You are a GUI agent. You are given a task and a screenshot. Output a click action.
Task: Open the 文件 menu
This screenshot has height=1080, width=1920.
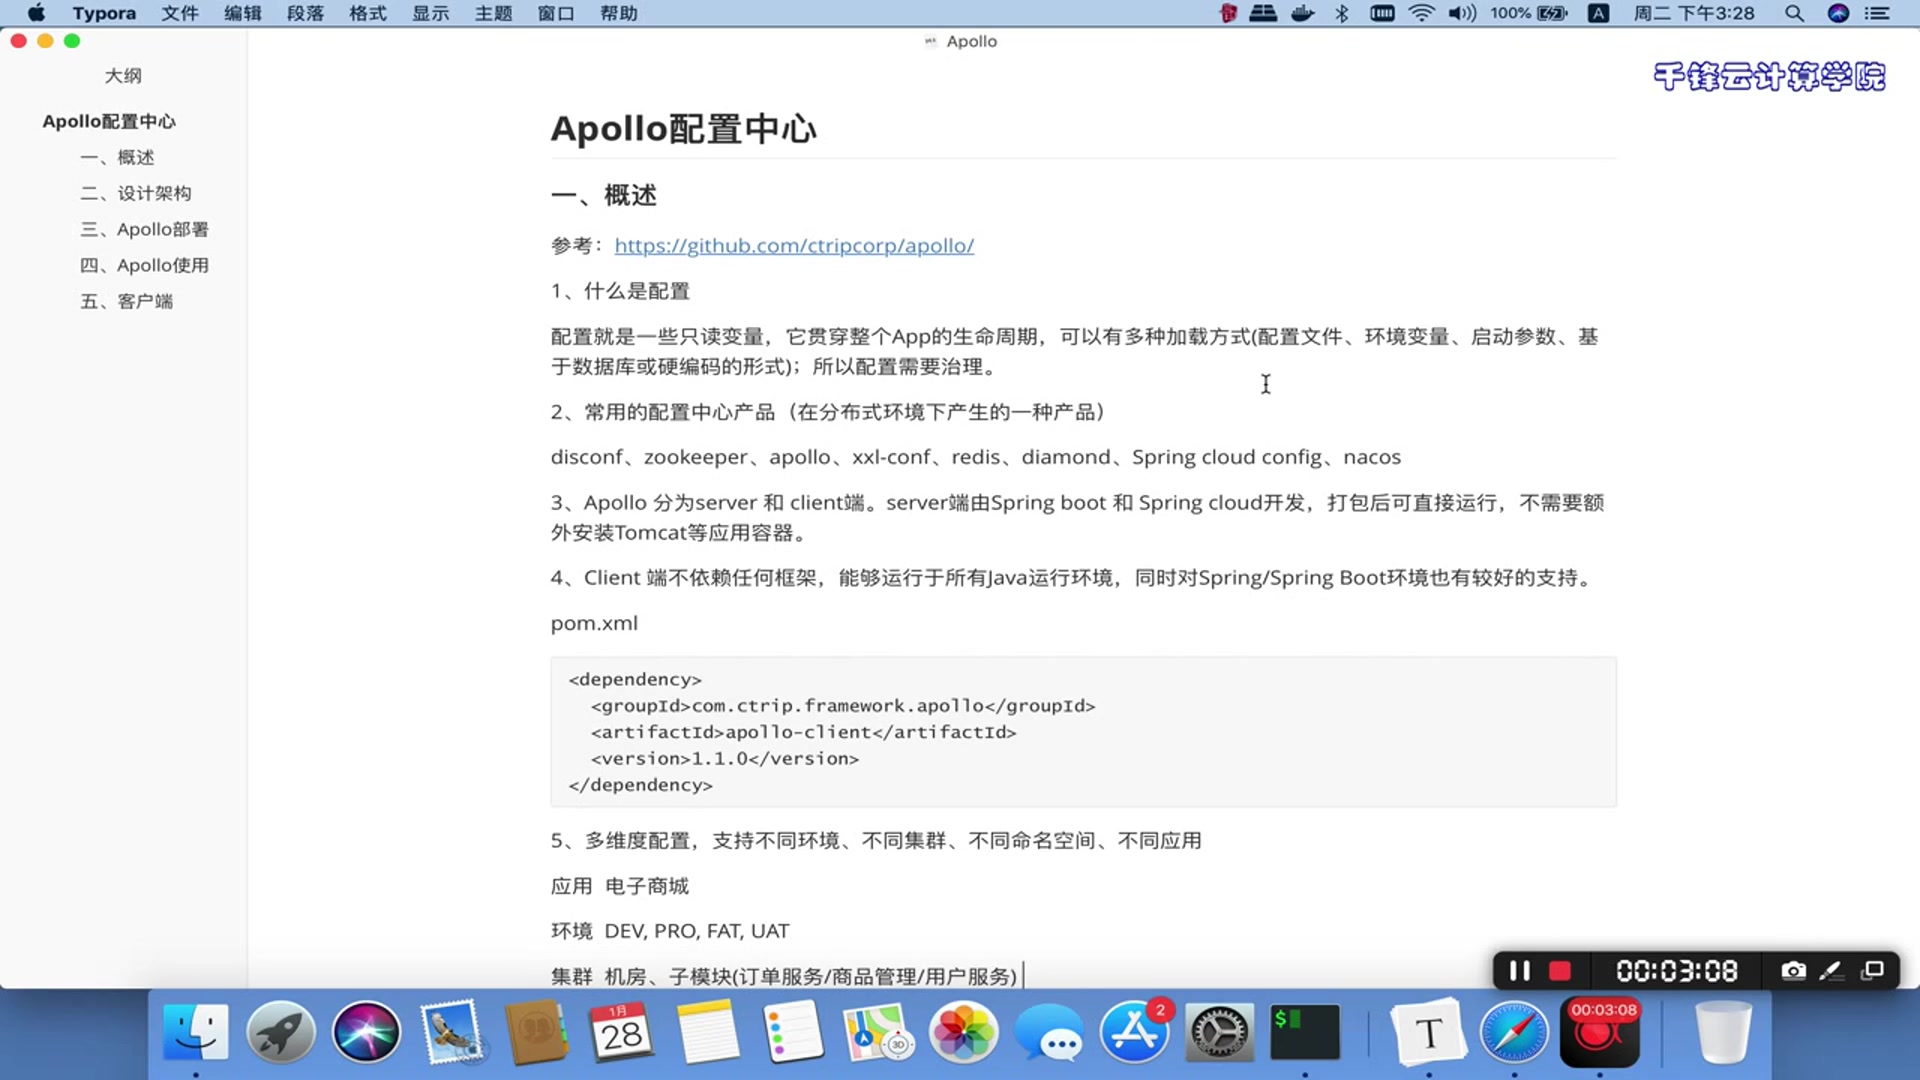[180, 13]
